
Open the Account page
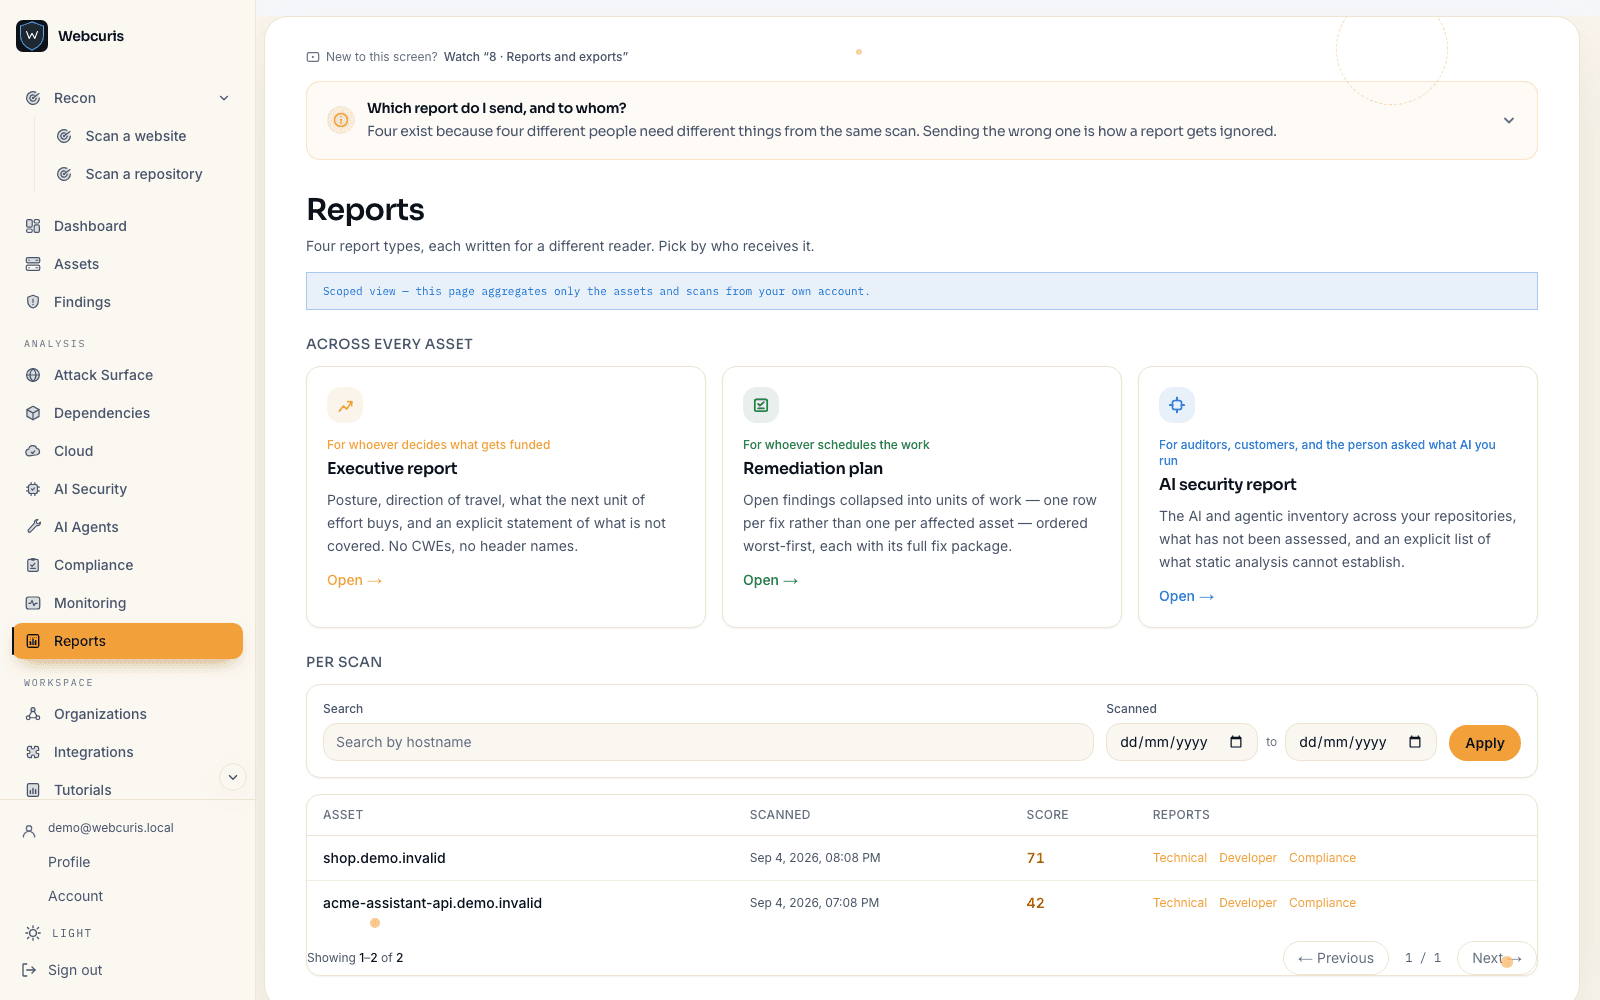[76, 896]
